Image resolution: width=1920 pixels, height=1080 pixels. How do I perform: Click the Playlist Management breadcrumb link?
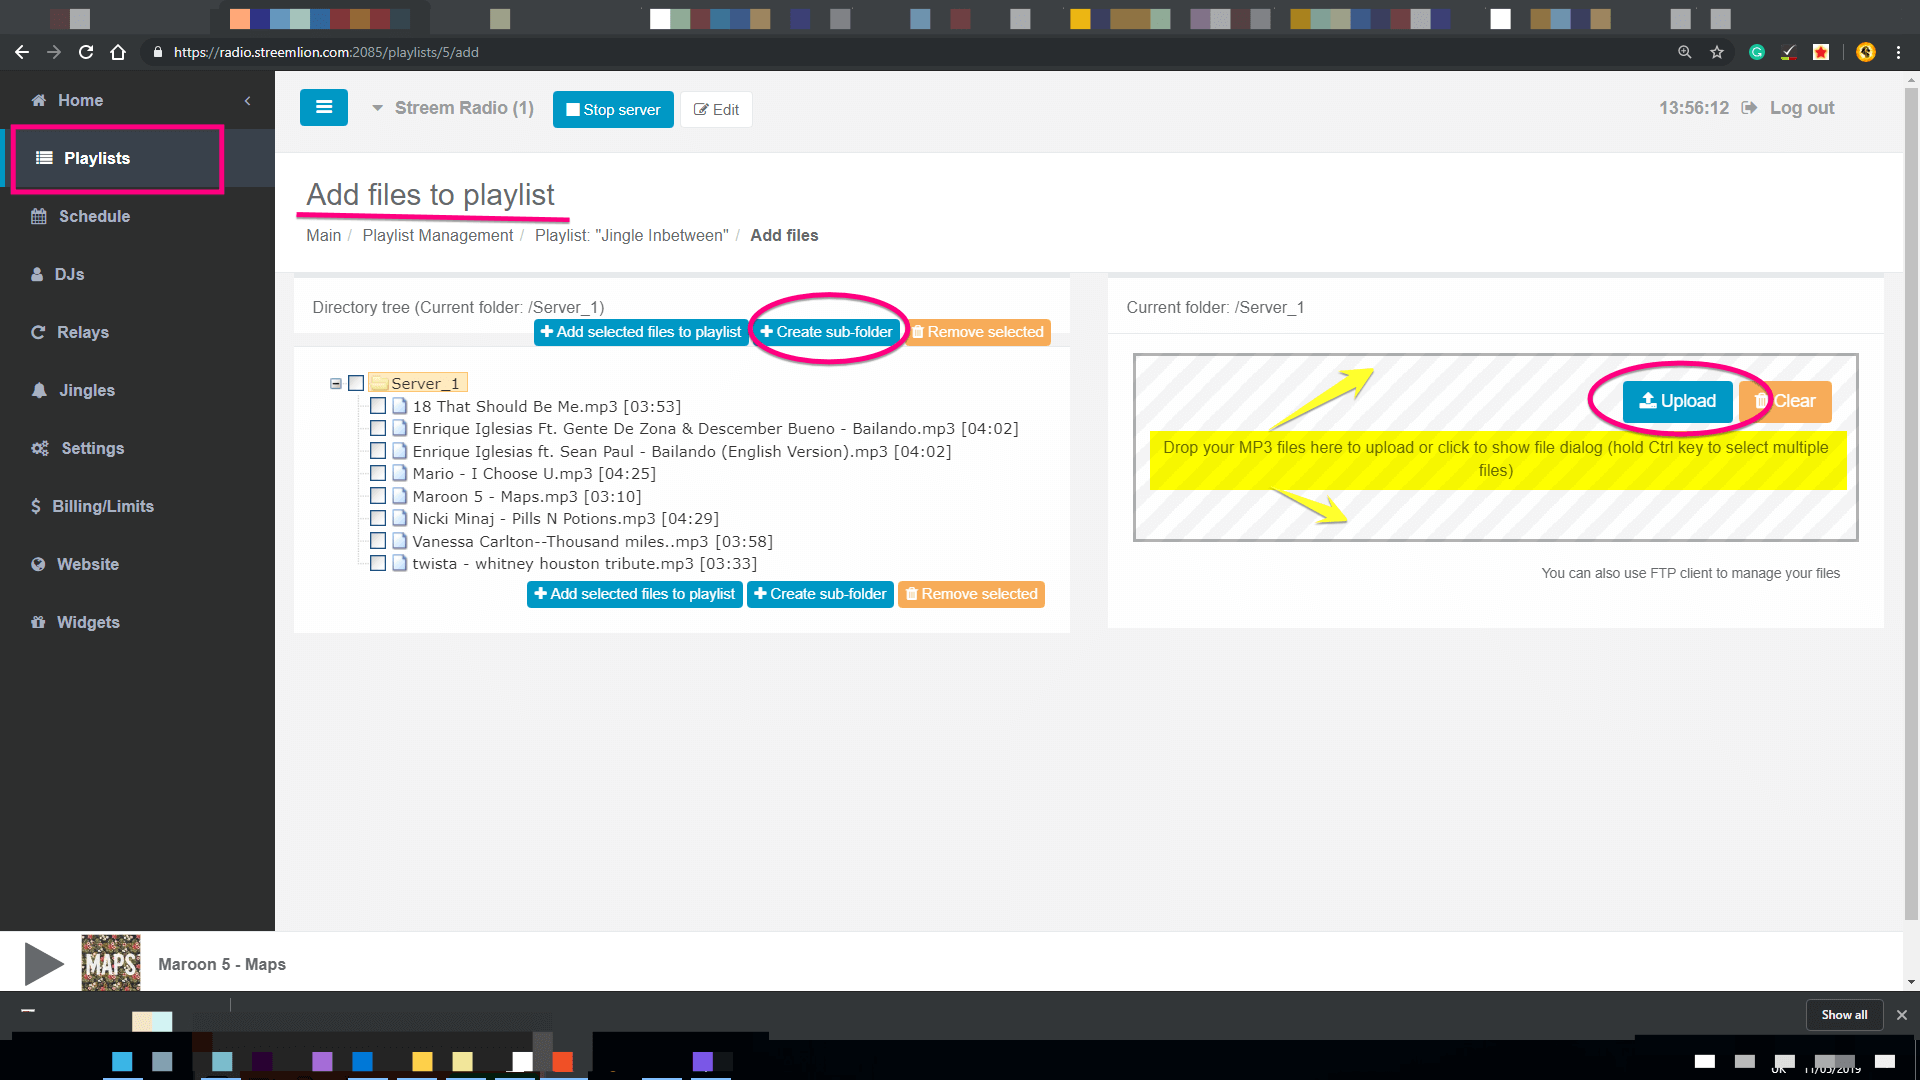coord(437,235)
